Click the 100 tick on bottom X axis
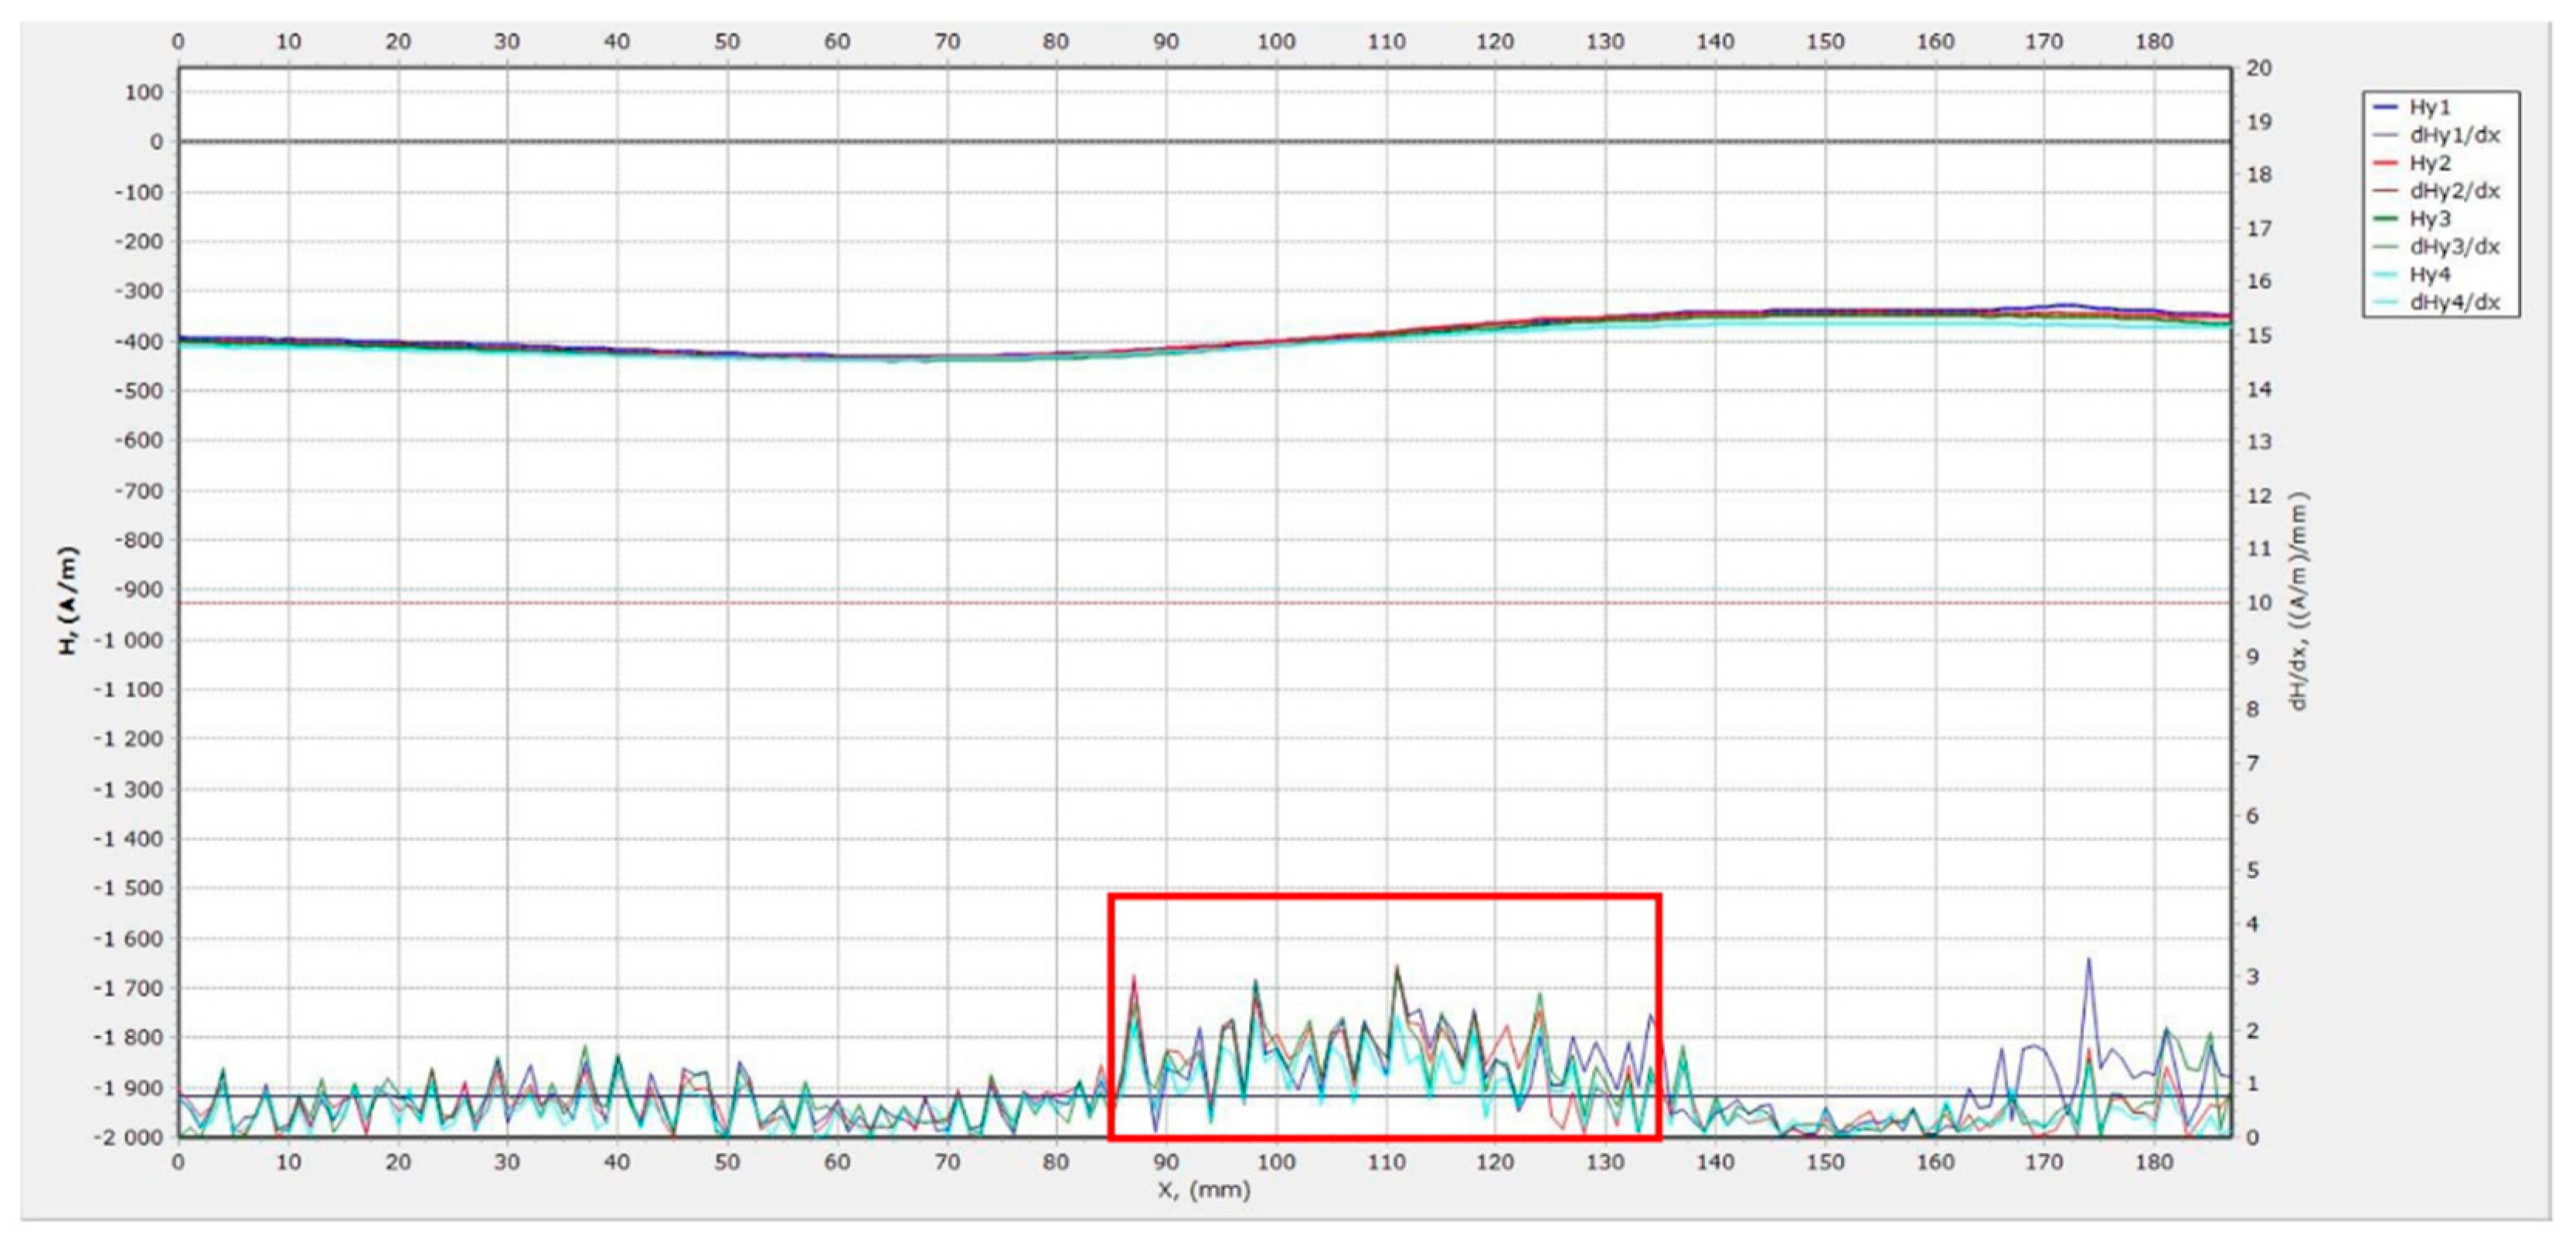Screen dimensions: 2576x1243 pos(1275,1163)
